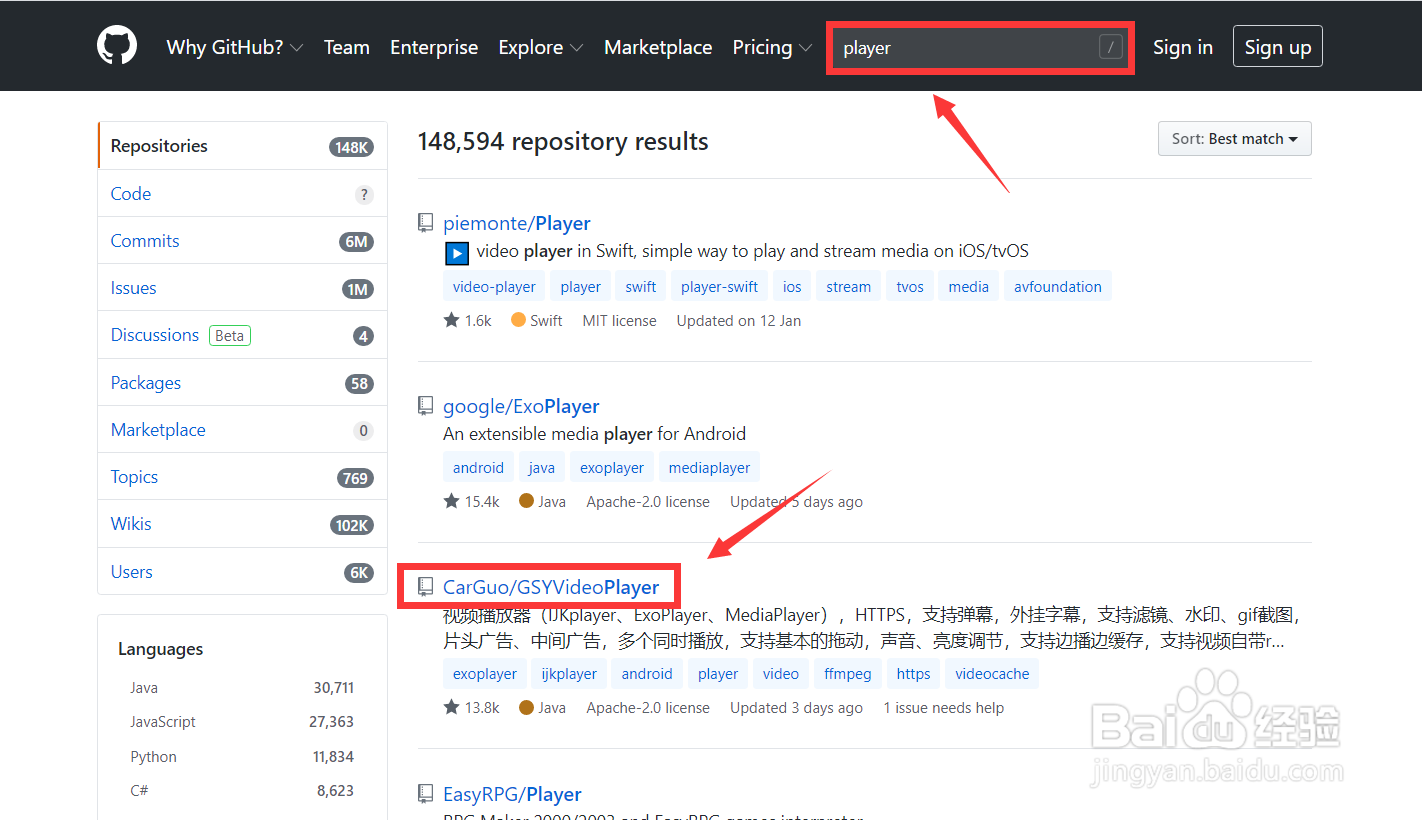This screenshot has width=1422, height=820.
Task: Click repo icon beside CarGuo/GSYVideoPlayer
Action: tap(426, 587)
